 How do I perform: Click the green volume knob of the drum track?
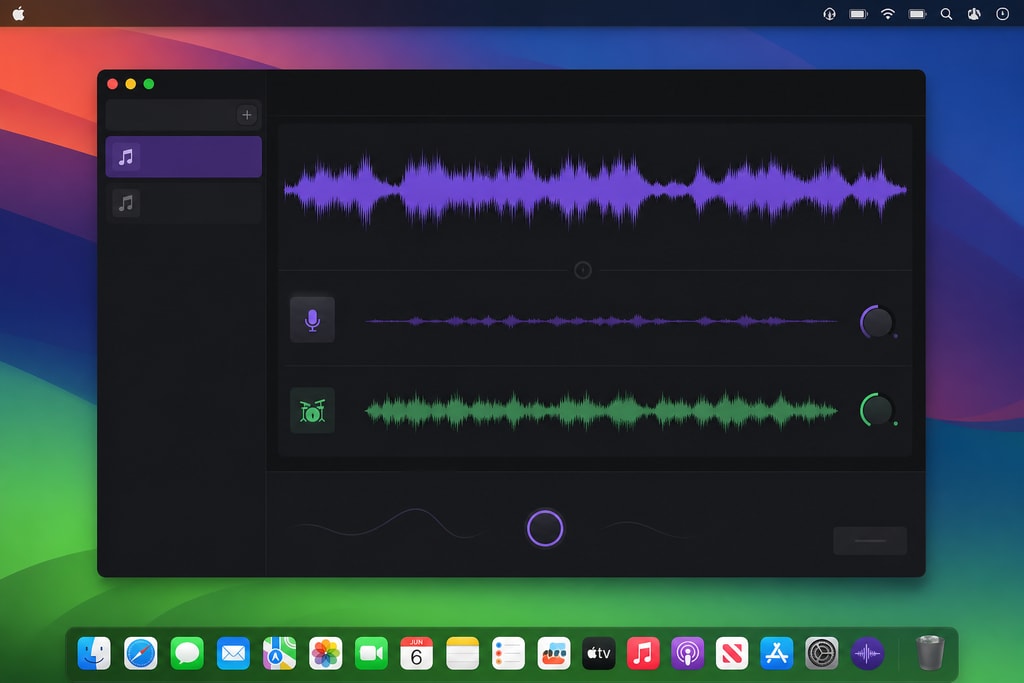point(876,411)
